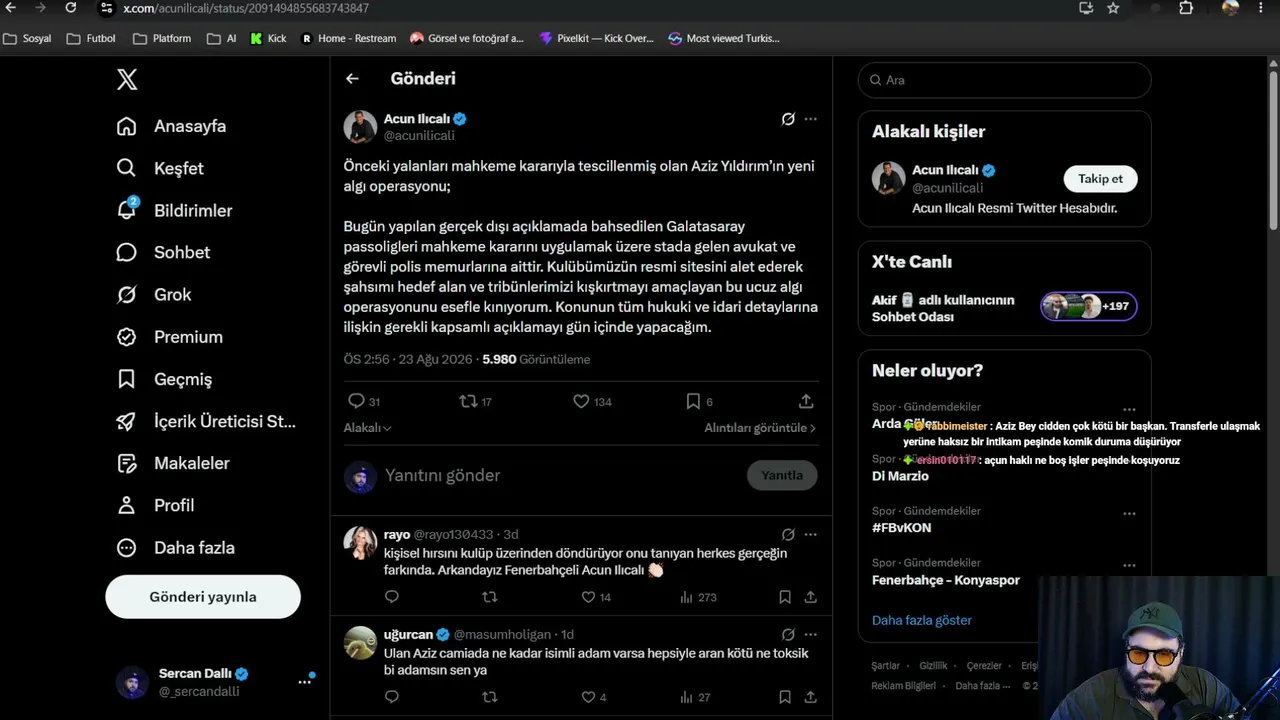1280x720 pixels.
Task: Bookmark uğurcan's reply
Action: coord(785,697)
